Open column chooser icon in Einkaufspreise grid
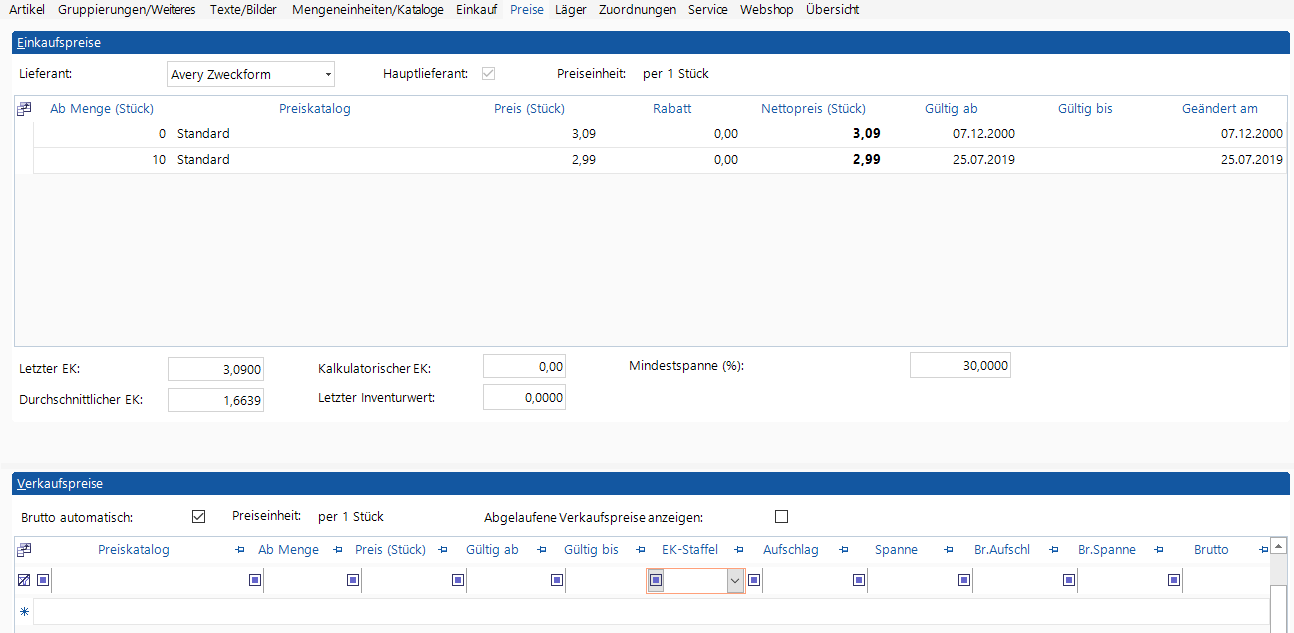Image resolution: width=1294 pixels, height=633 pixels. 24,109
